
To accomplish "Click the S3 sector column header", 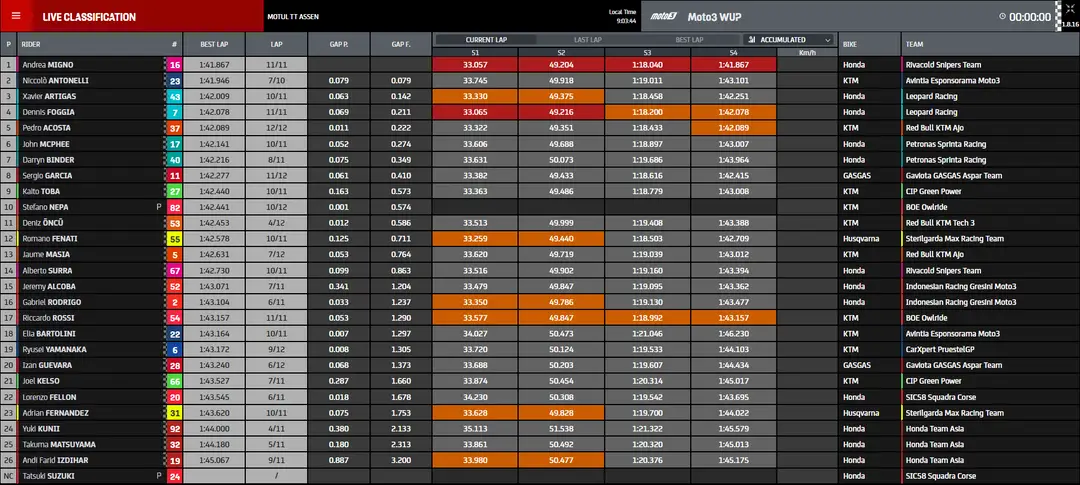I will tap(647, 52).
